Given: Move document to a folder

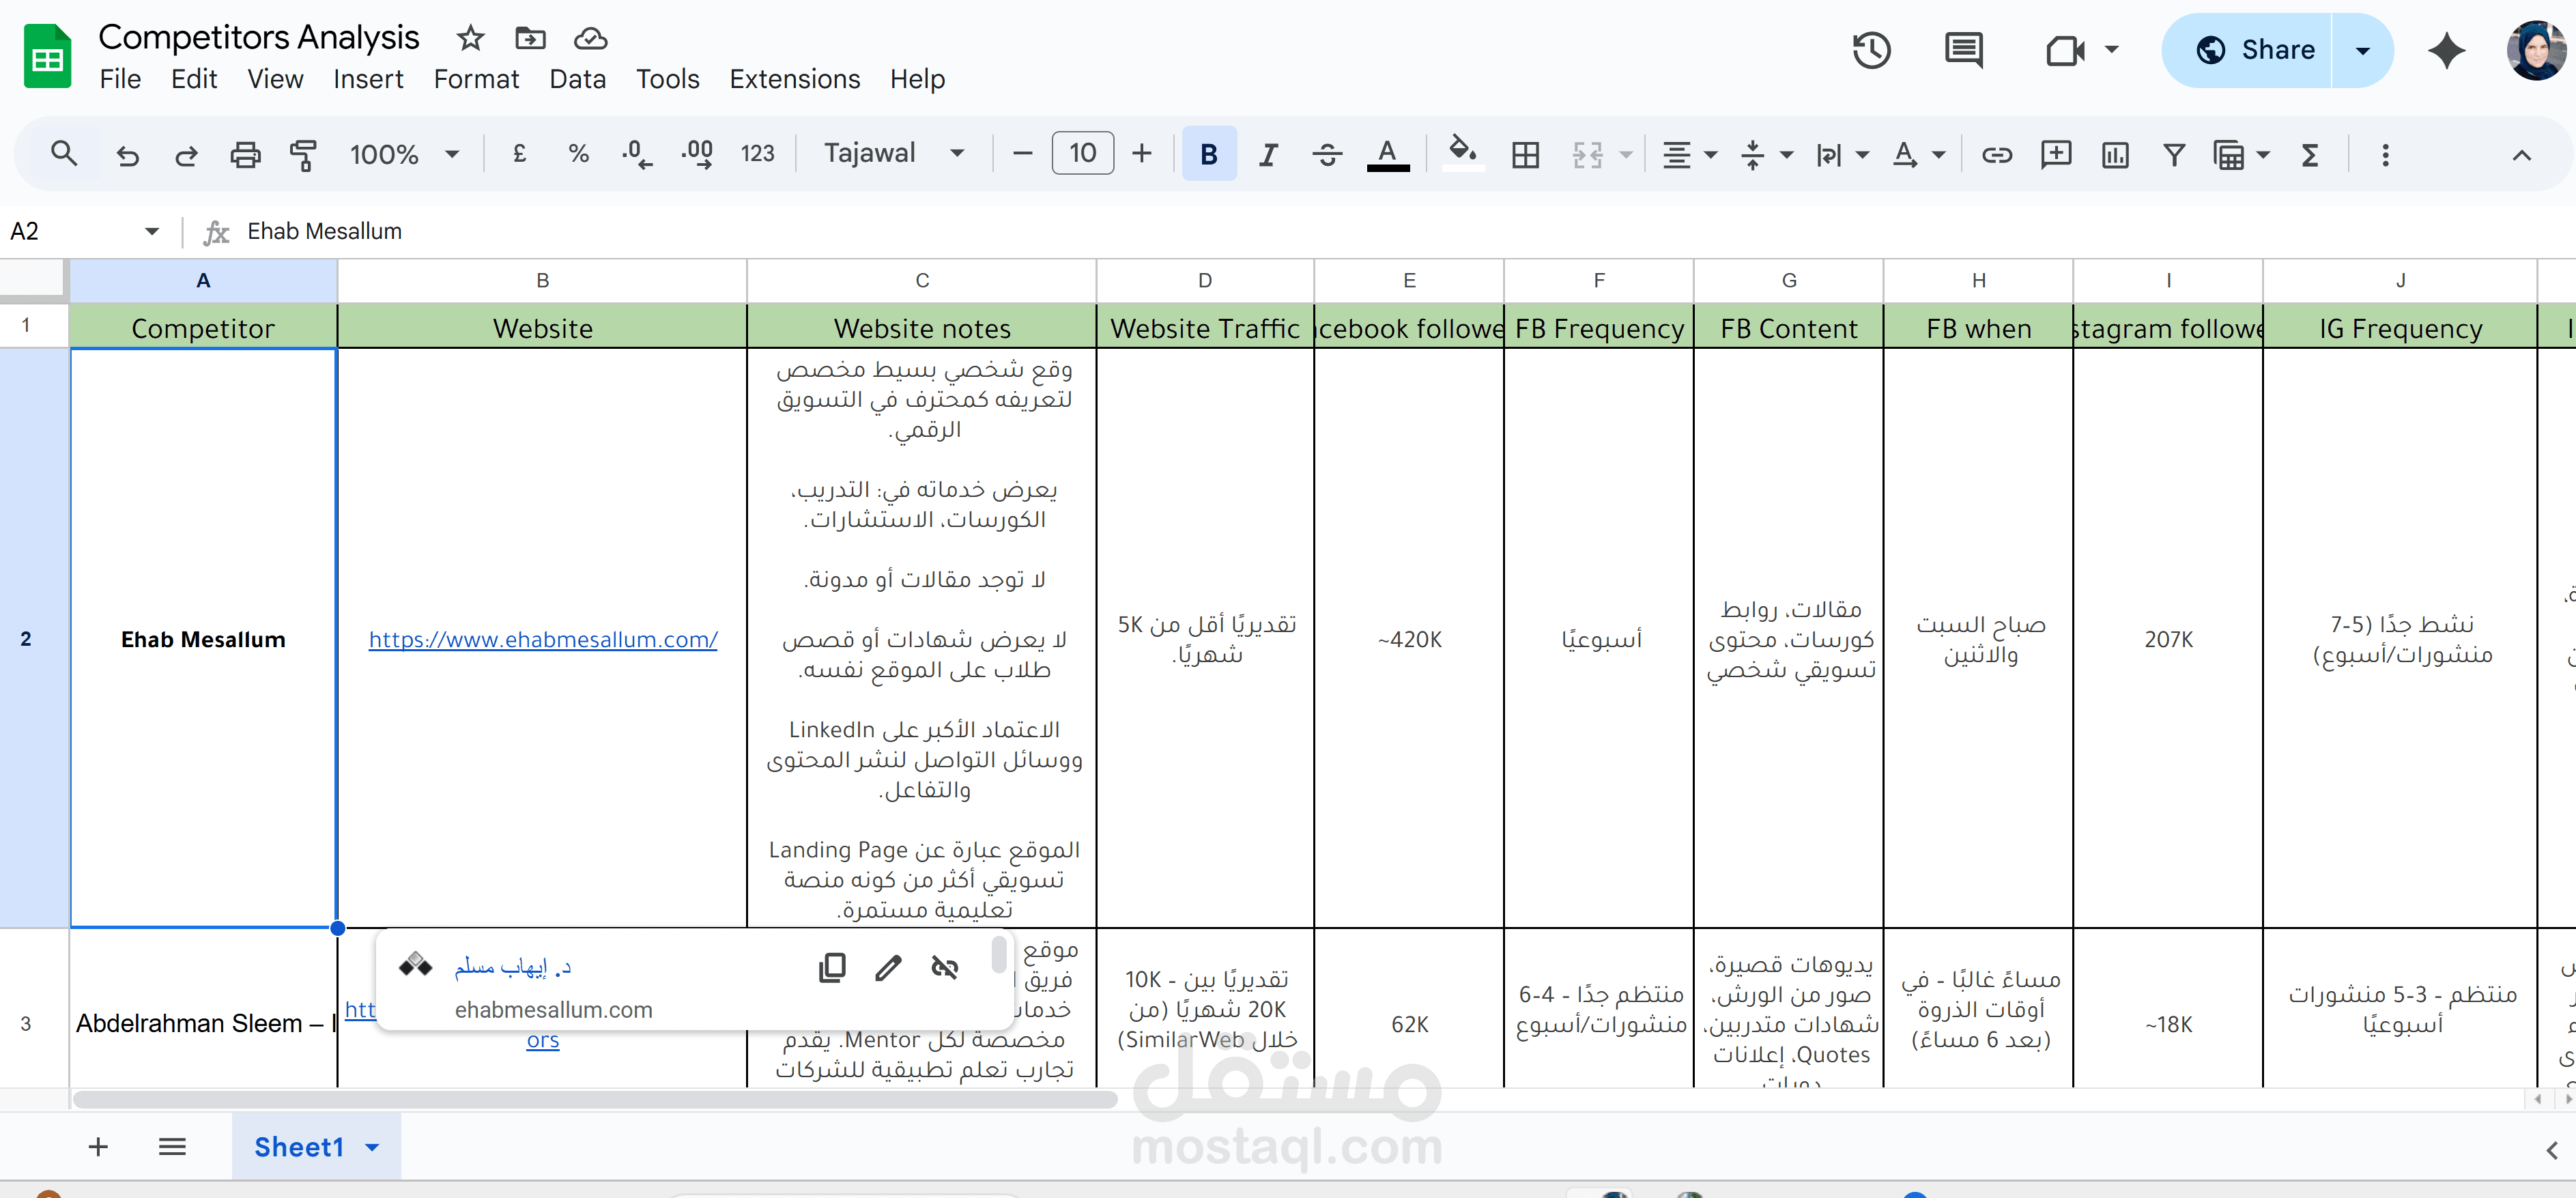Looking at the screenshot, I should pyautogui.click(x=530, y=38).
